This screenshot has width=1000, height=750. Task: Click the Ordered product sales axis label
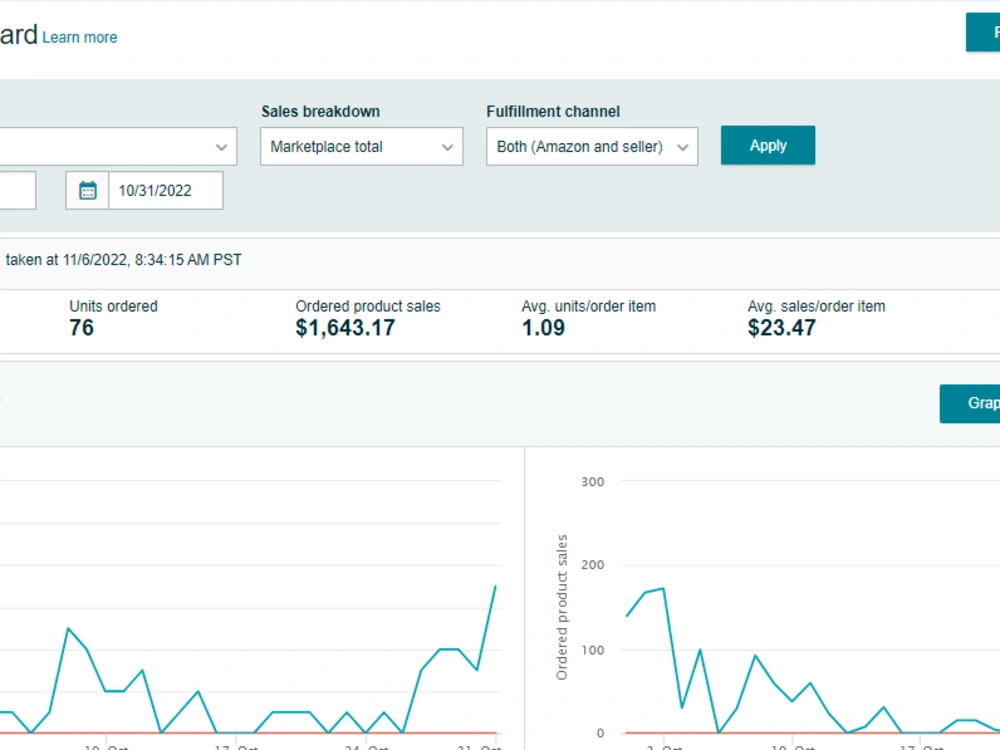tap(561, 607)
